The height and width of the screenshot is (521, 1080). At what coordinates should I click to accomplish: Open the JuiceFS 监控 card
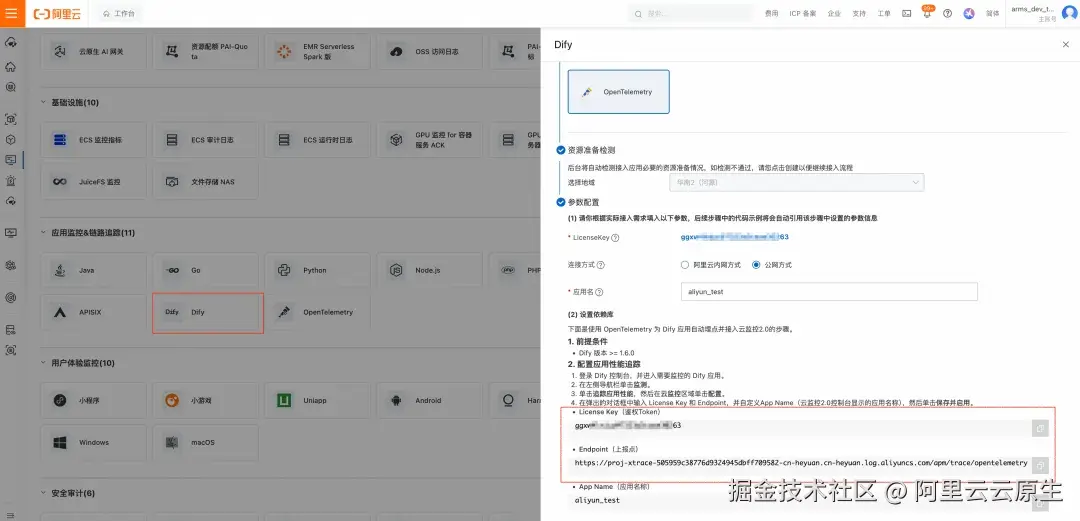94,182
